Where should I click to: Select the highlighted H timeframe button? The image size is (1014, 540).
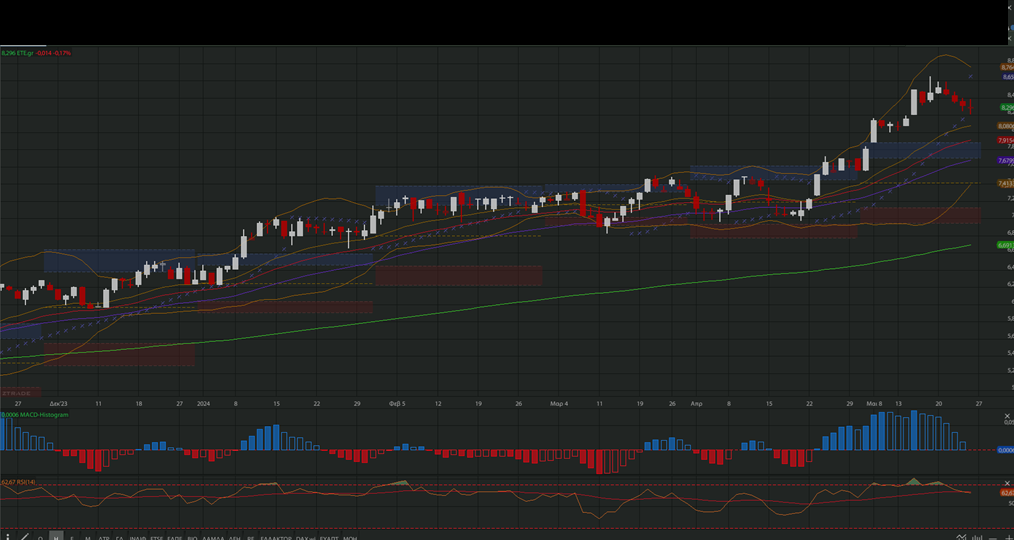pyautogui.click(x=56, y=537)
